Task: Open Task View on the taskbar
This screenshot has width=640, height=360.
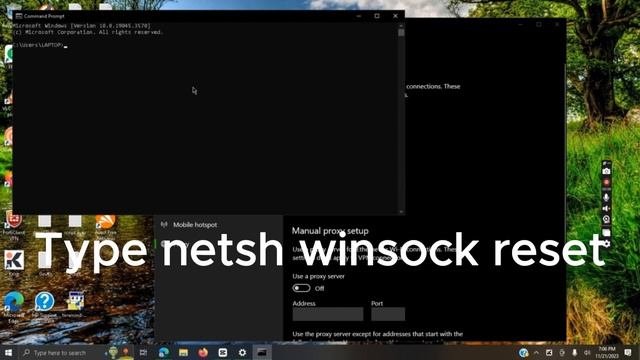Action: 143,353
